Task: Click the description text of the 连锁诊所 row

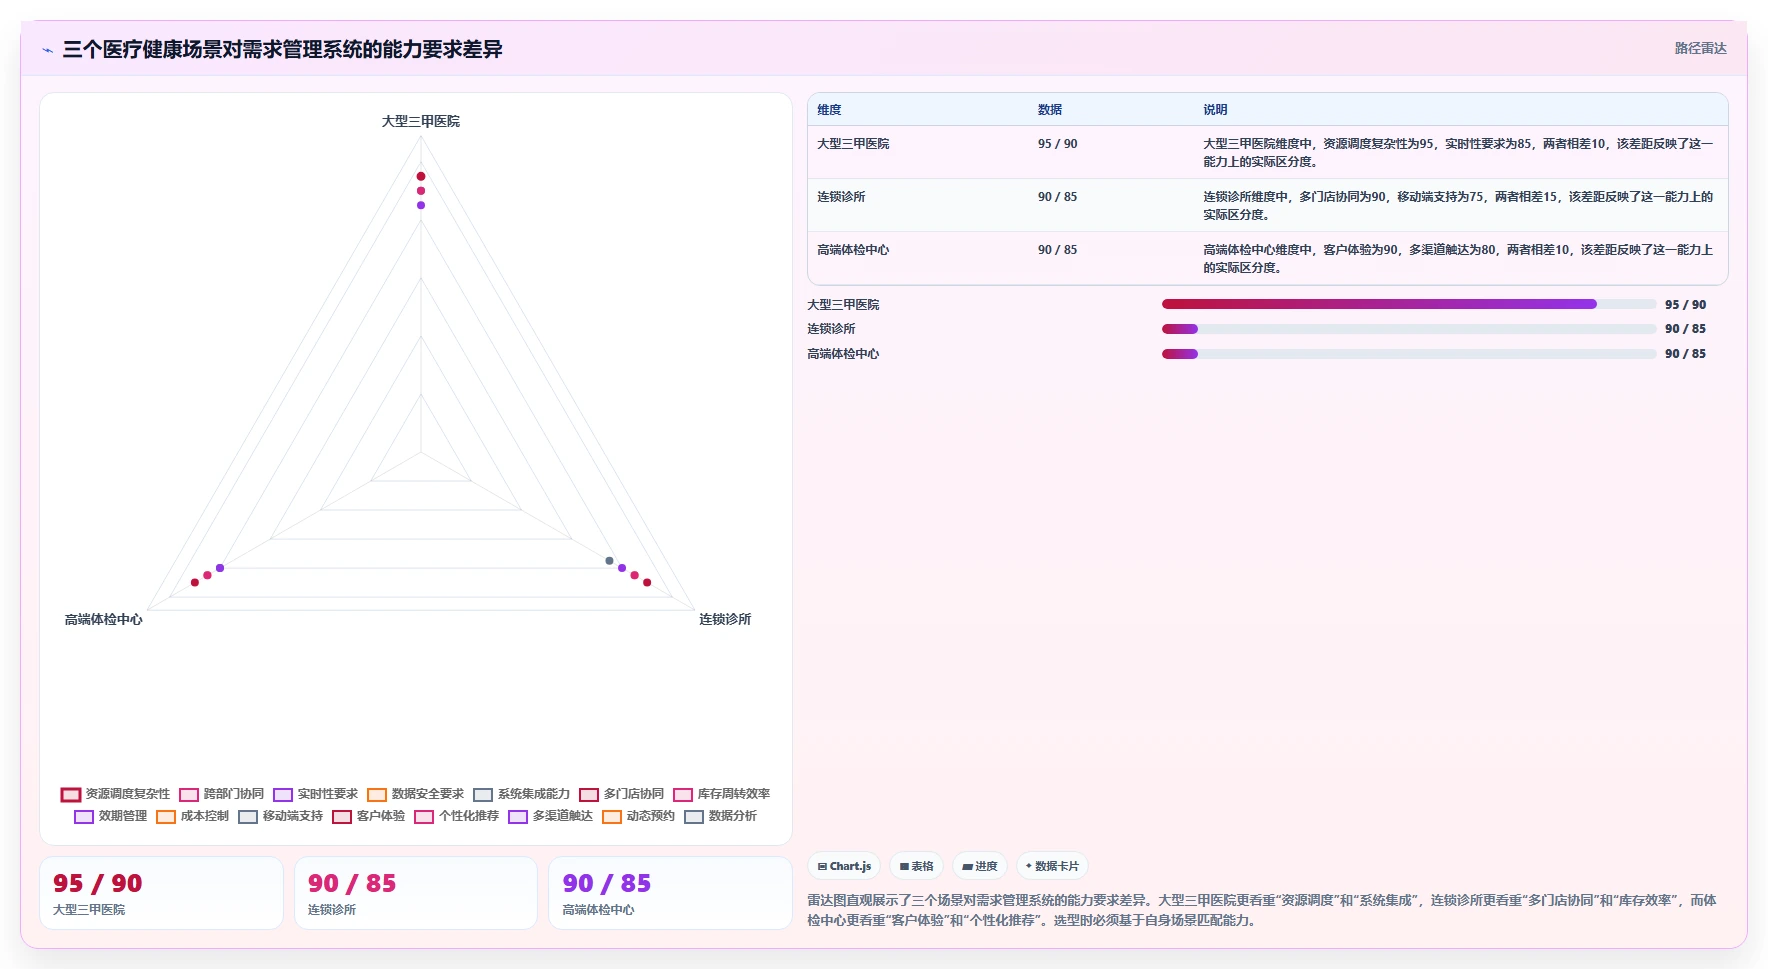Action: tap(1458, 206)
